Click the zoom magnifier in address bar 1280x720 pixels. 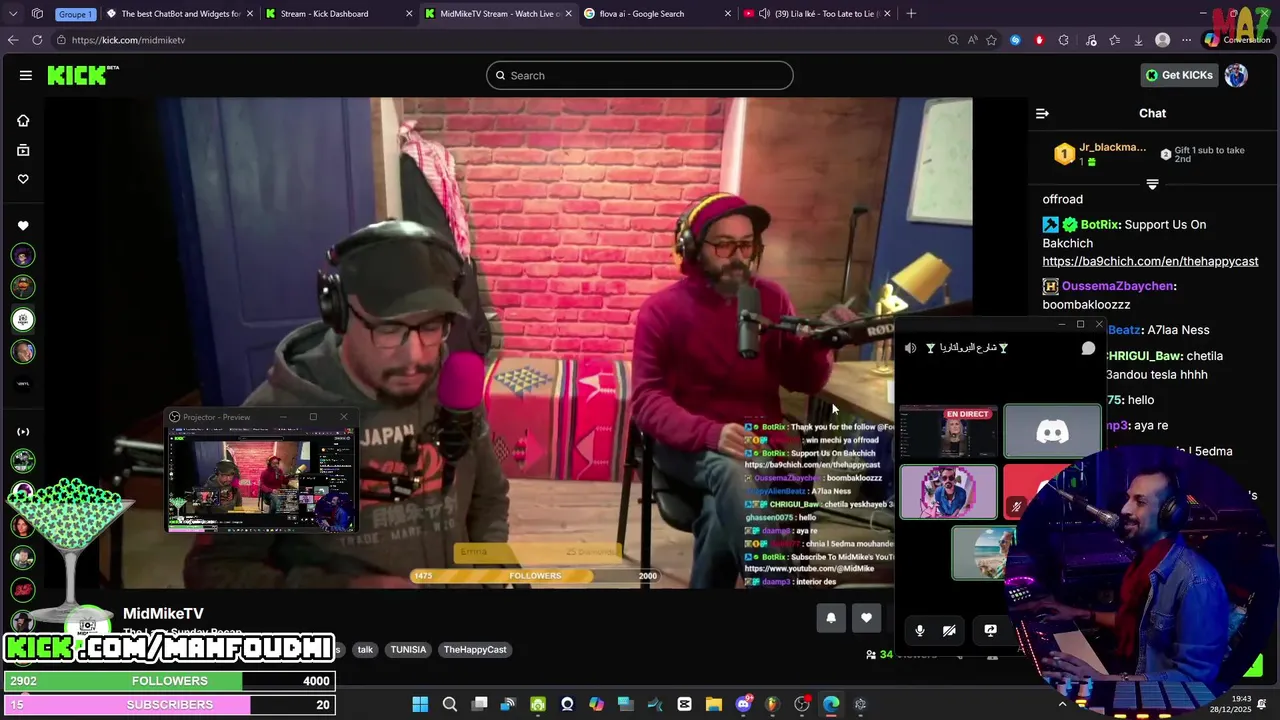click(953, 40)
